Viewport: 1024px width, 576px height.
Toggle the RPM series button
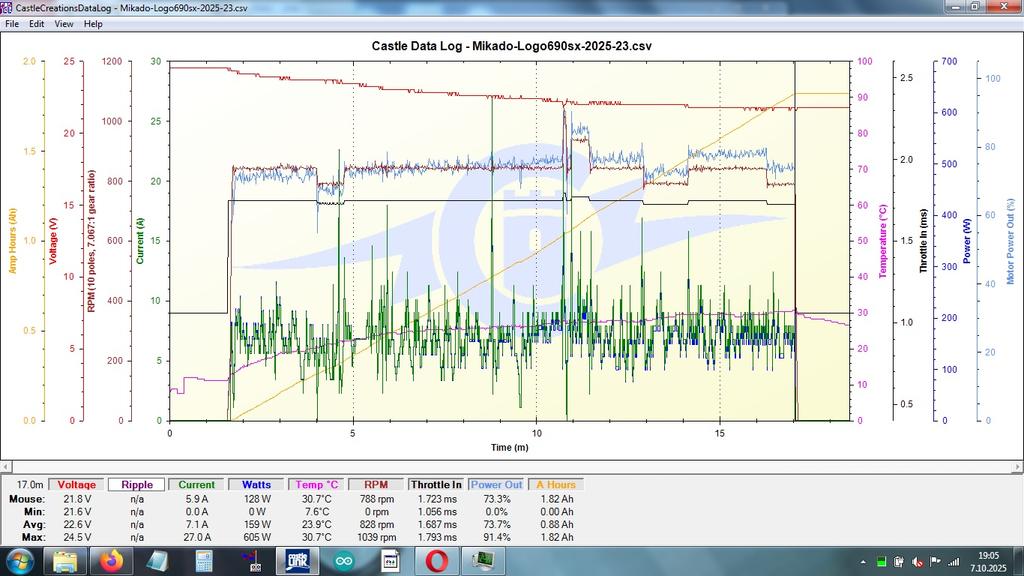coord(377,485)
